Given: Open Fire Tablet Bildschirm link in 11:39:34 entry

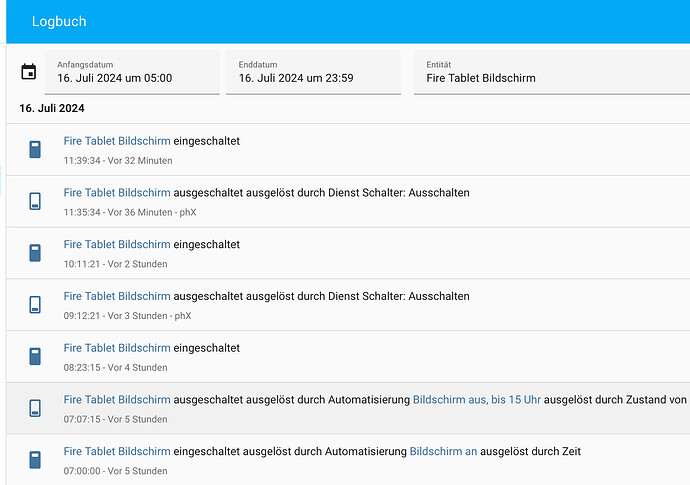Looking at the screenshot, I should pyautogui.click(x=117, y=141).
